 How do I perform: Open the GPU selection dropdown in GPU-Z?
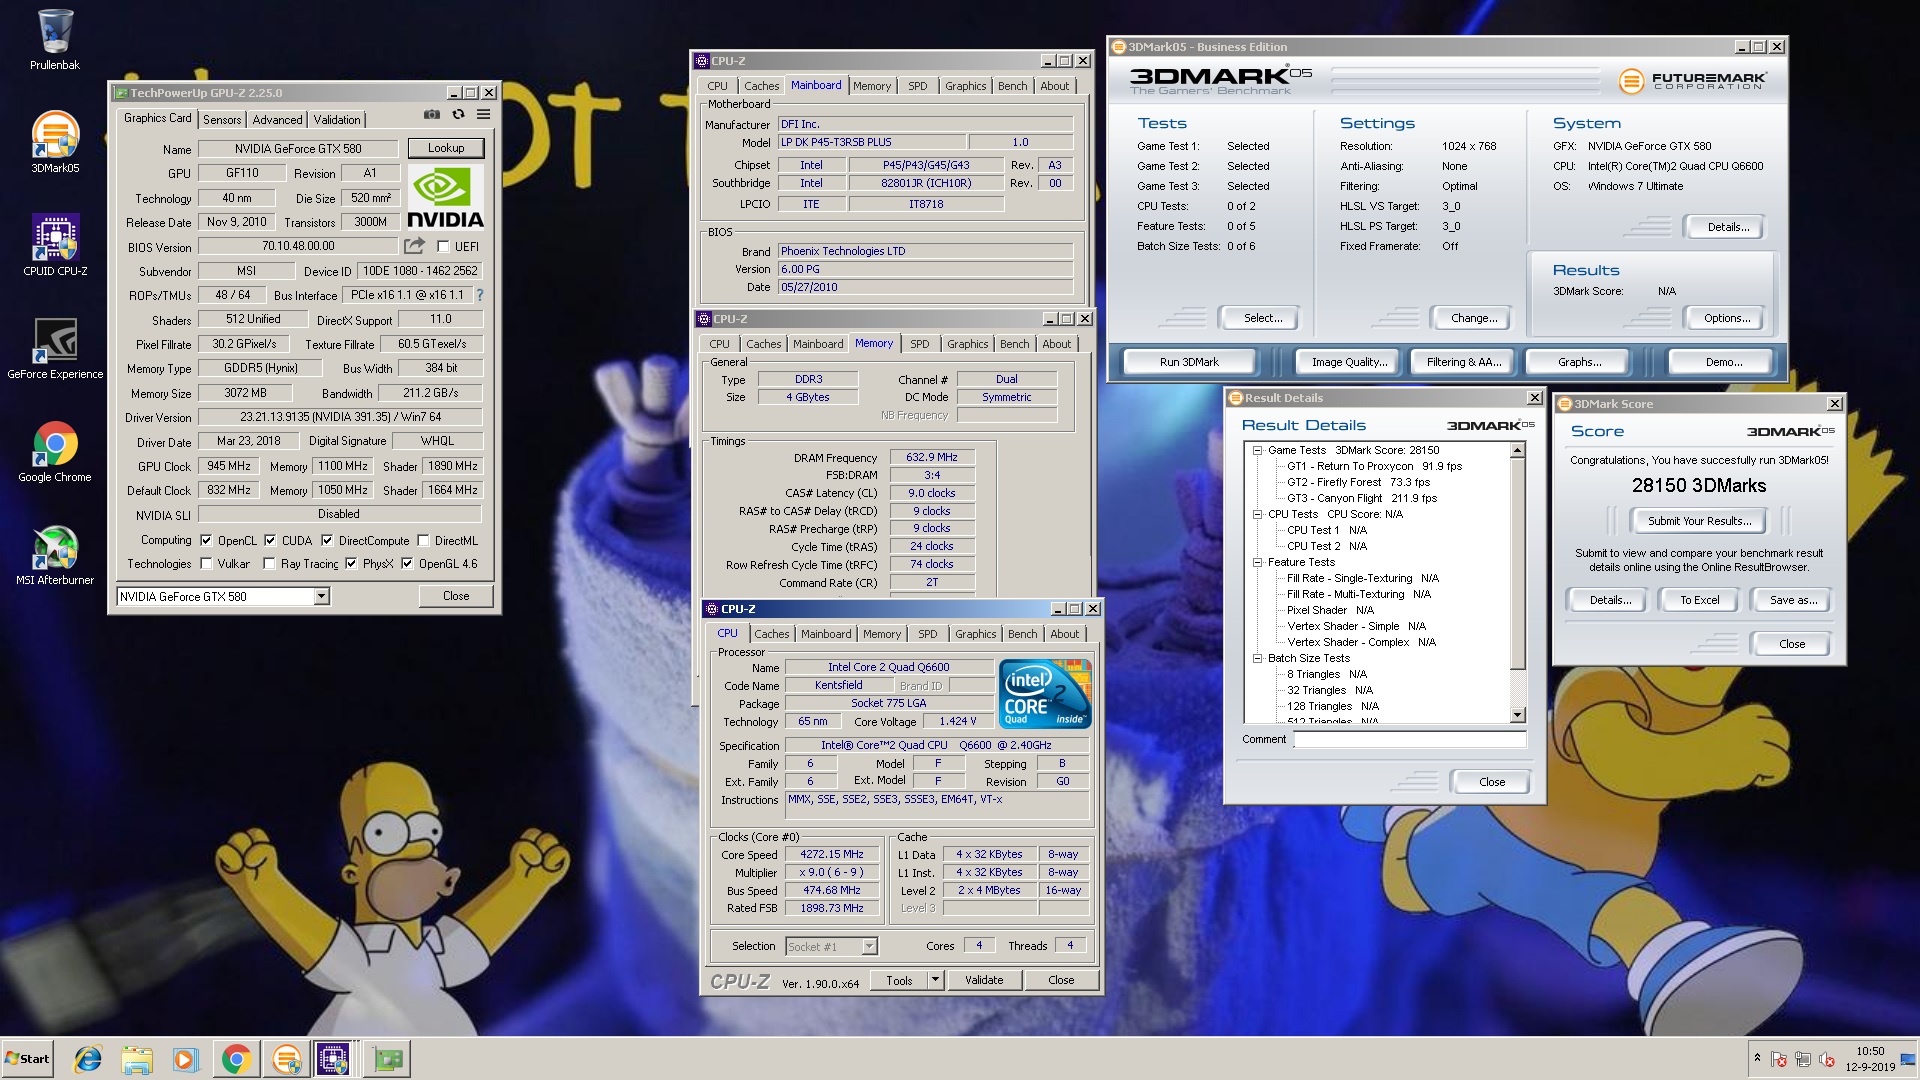click(321, 596)
